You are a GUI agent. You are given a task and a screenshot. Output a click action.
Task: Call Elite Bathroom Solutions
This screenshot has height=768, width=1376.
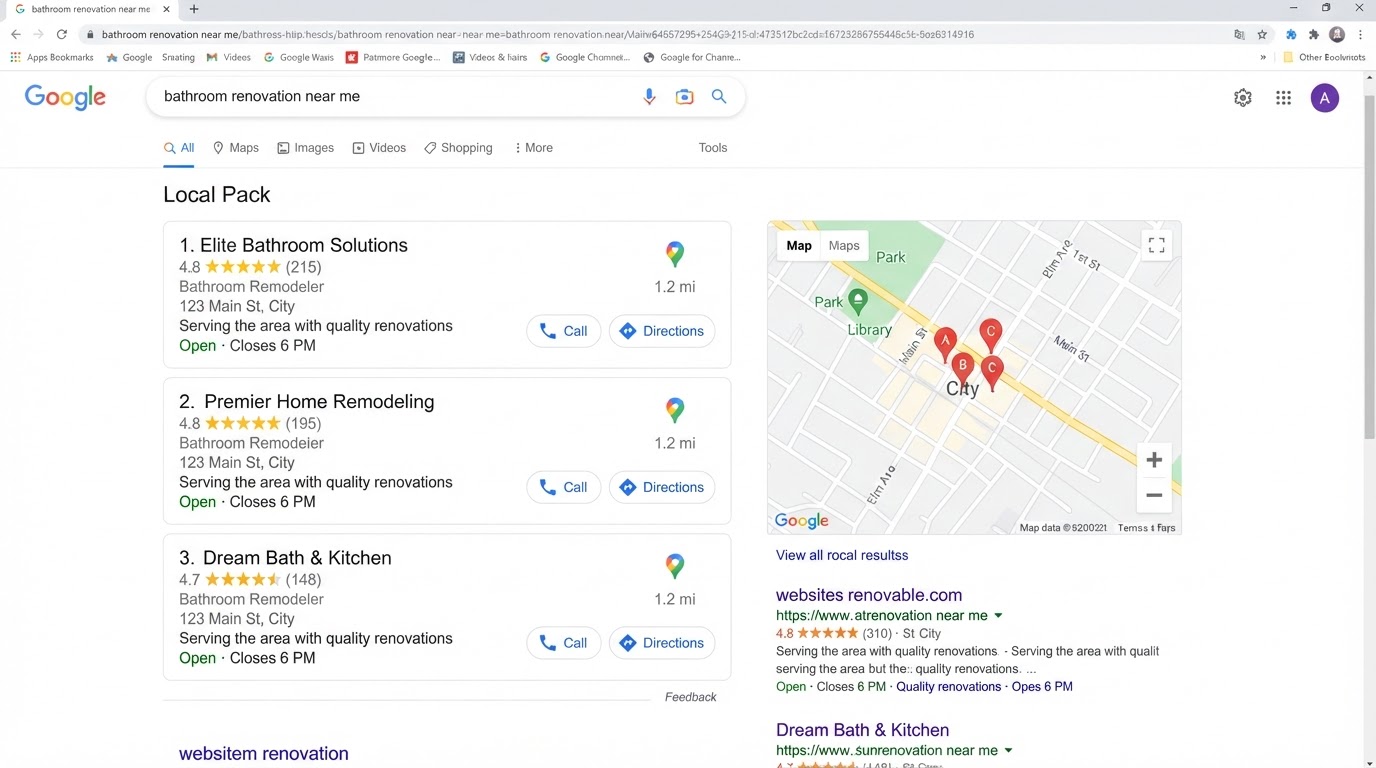point(564,331)
